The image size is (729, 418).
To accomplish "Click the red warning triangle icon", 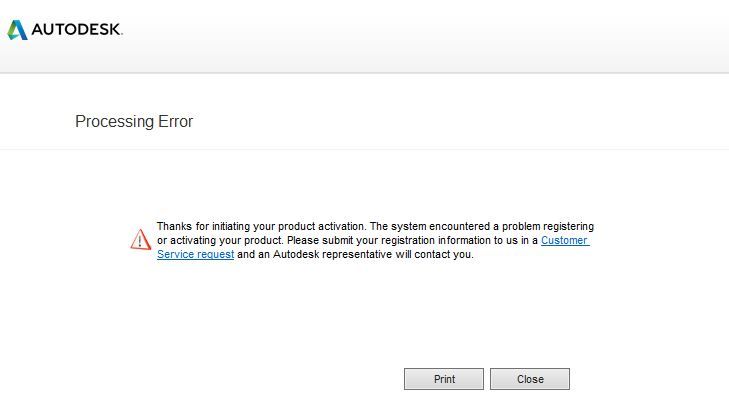I will coord(140,239).
